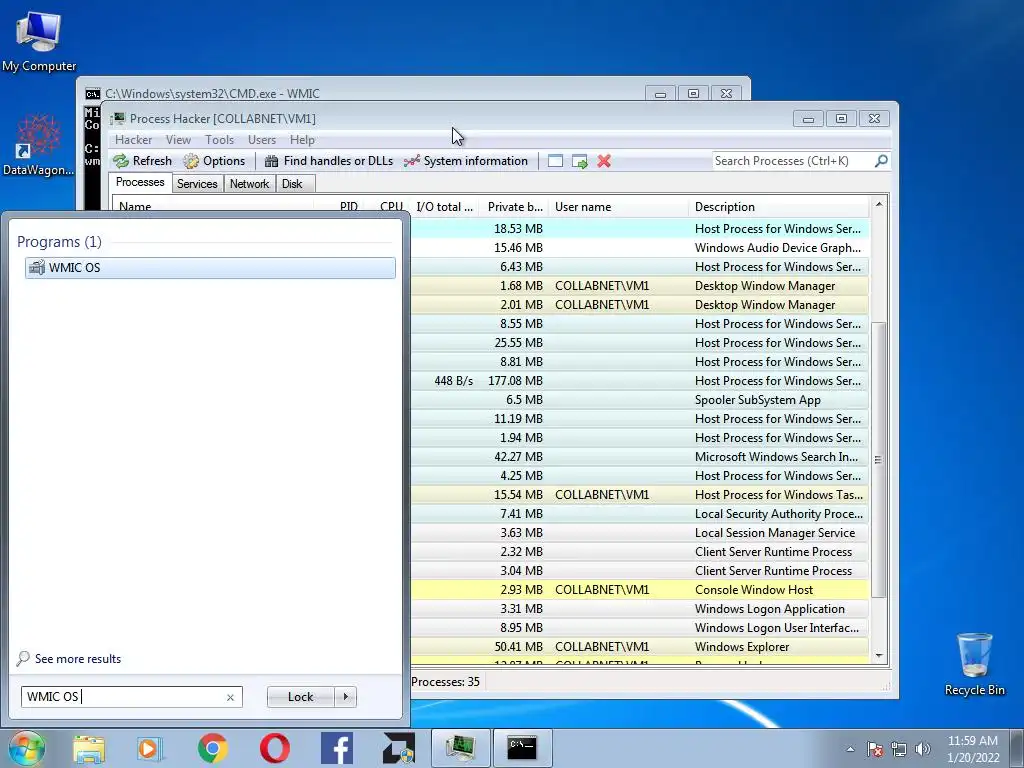Select Microsoft Windows Search Indexer row
The width and height of the screenshot is (1024, 768).
(640, 456)
